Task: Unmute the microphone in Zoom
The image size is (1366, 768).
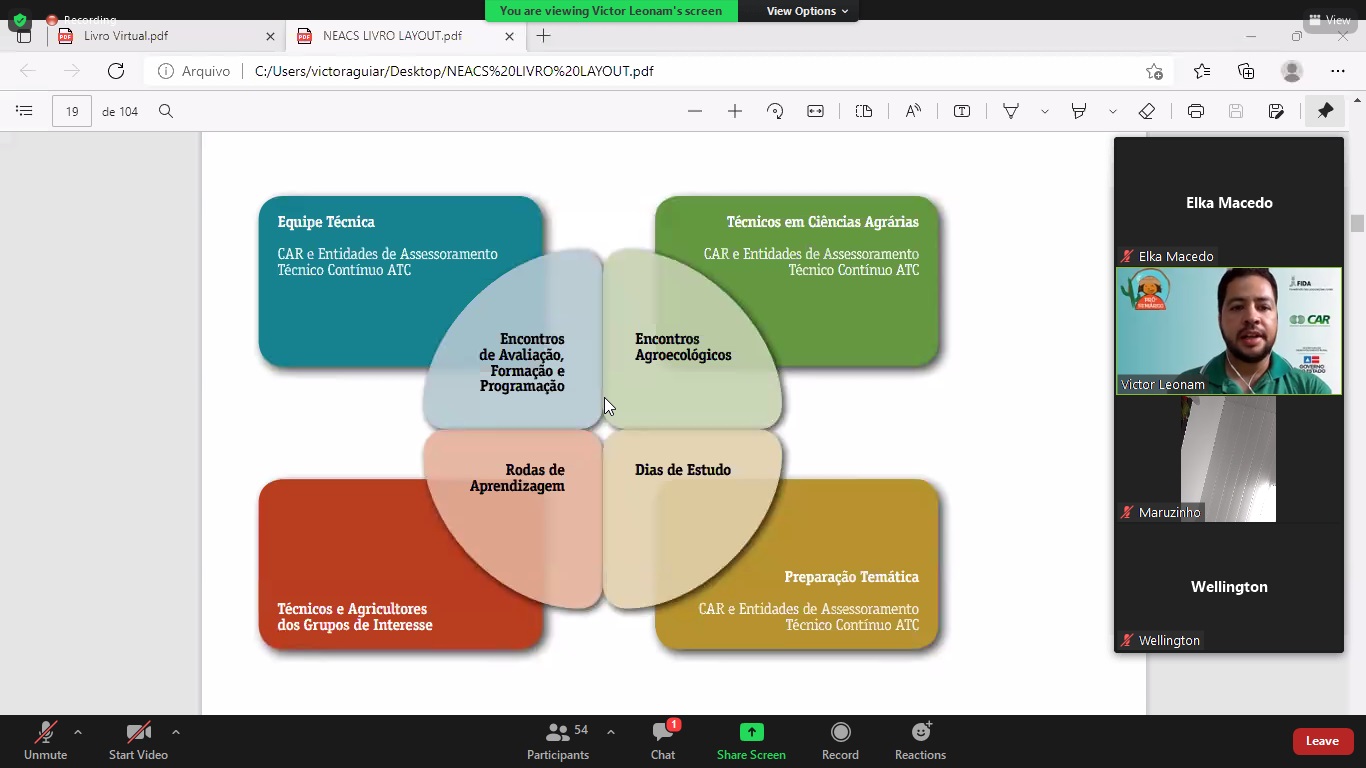Action: 45,741
